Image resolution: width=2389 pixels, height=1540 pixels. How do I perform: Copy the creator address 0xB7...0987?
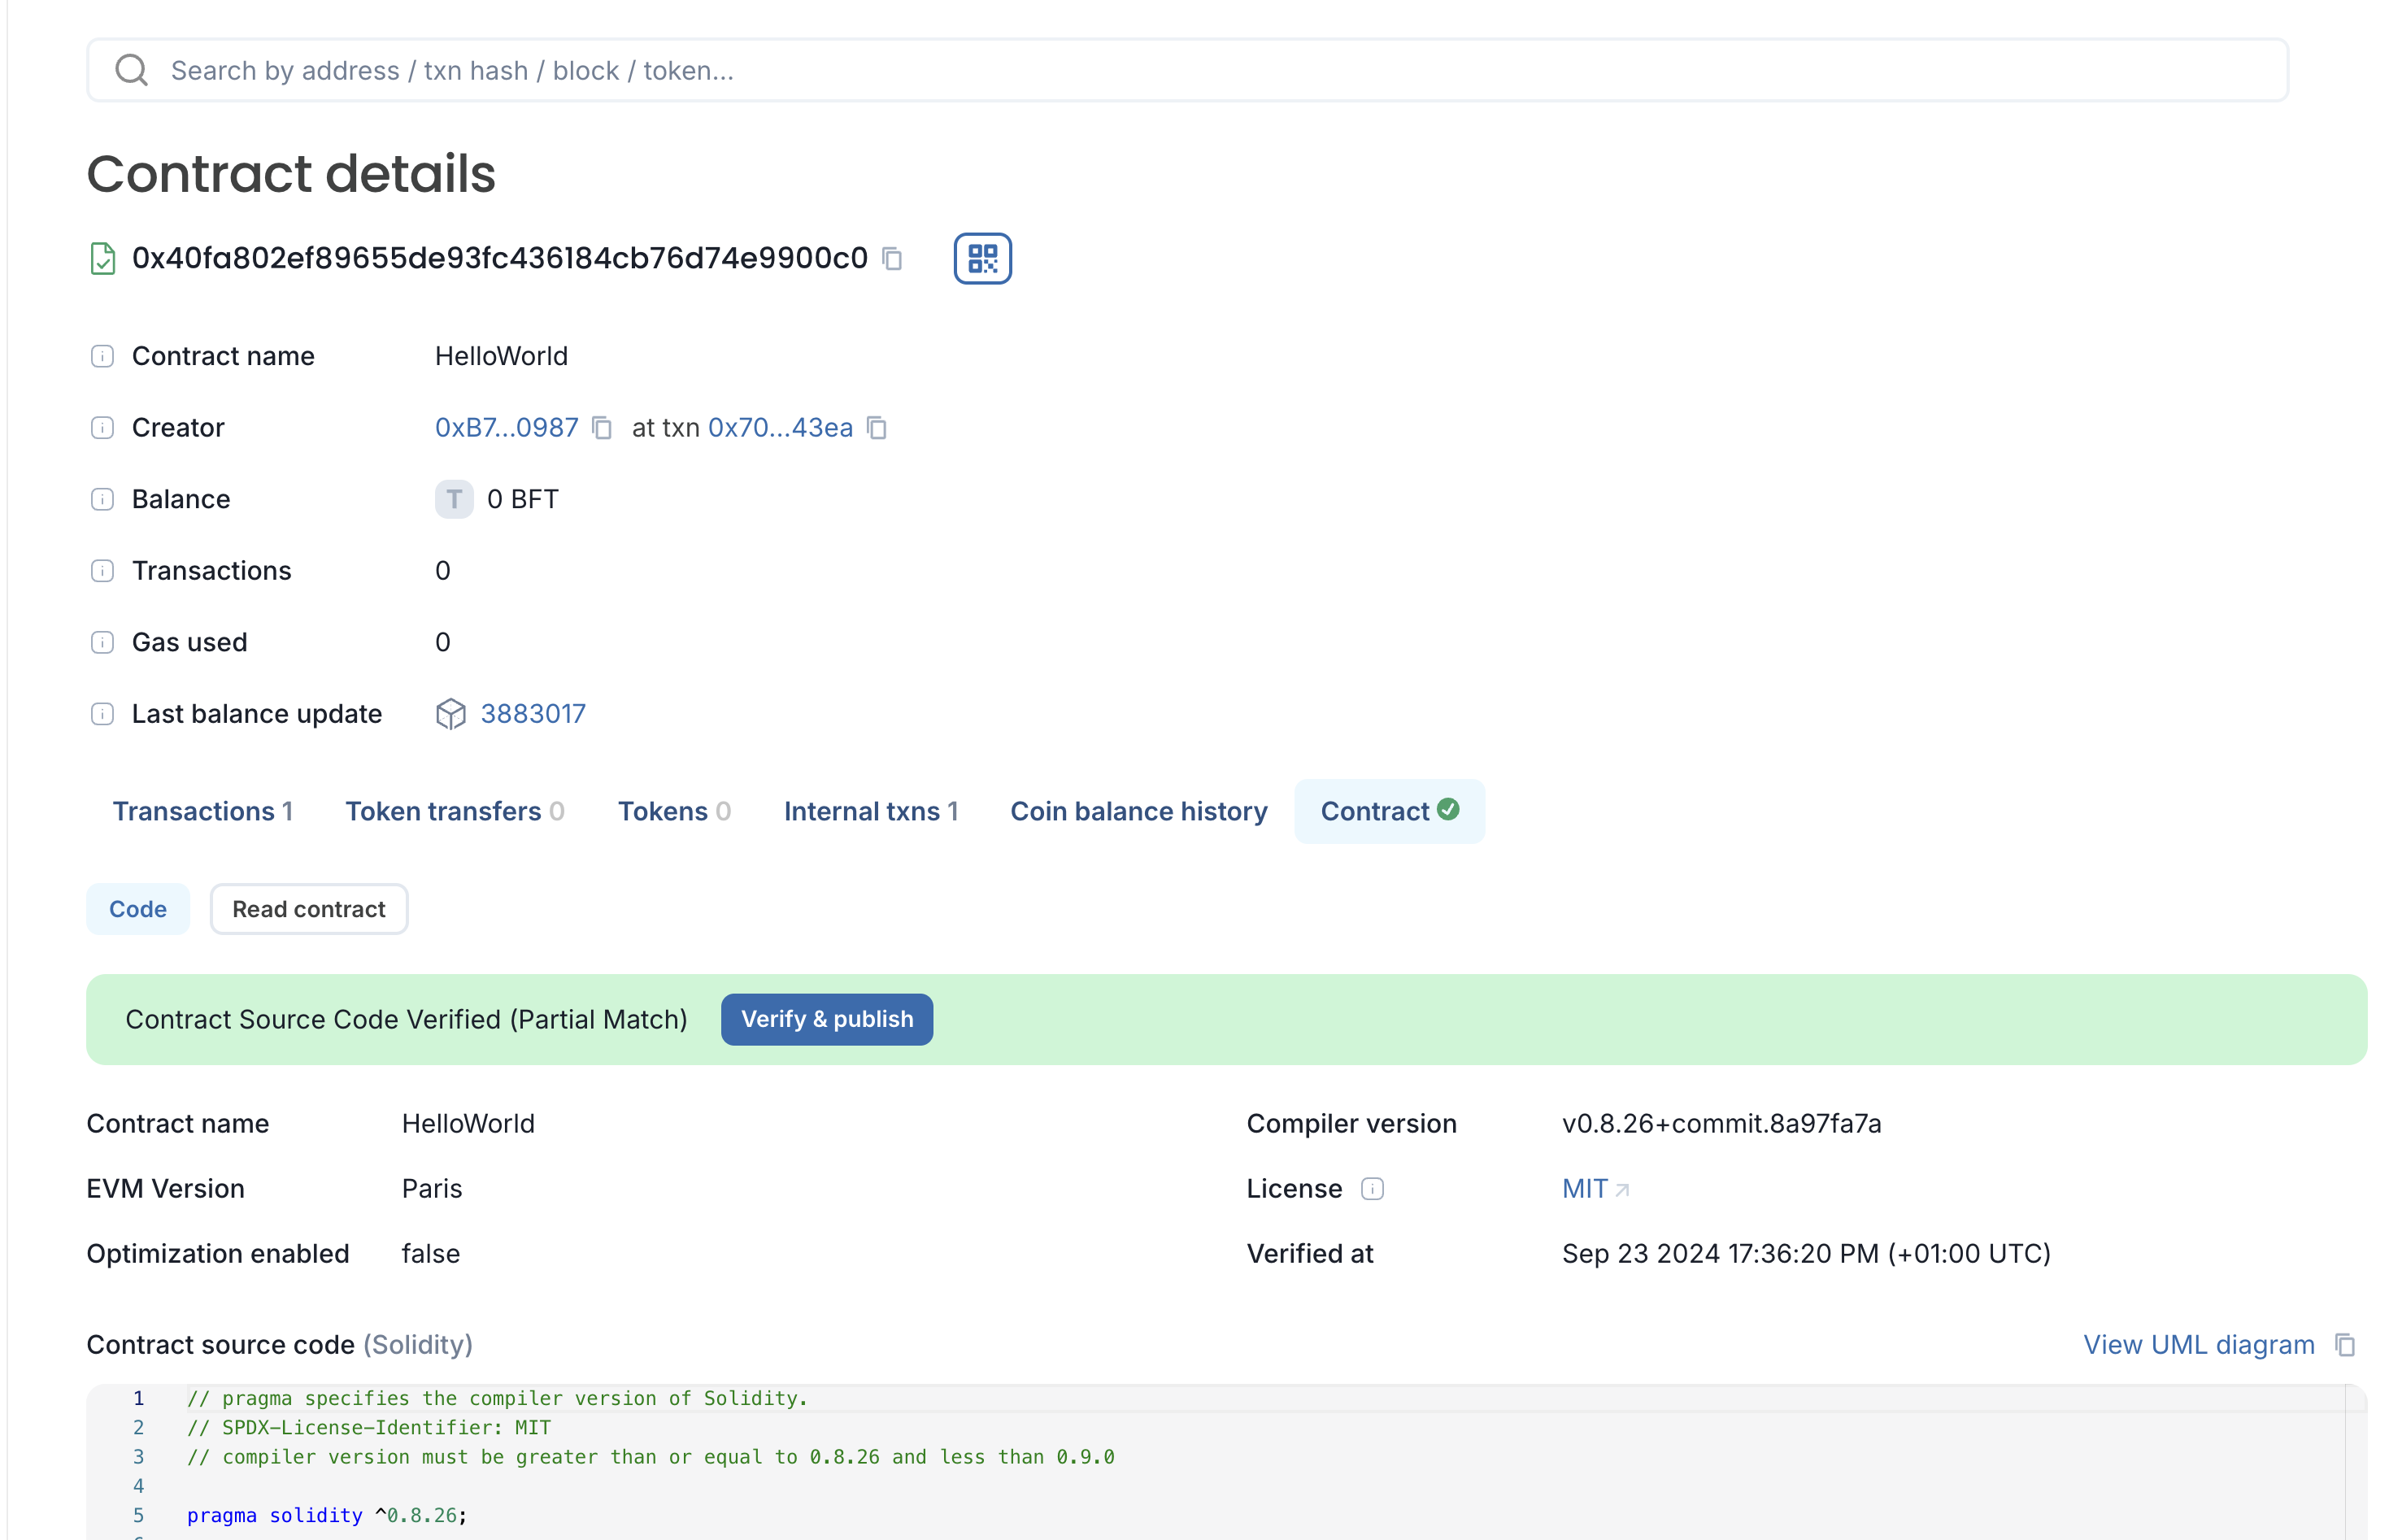click(603, 429)
